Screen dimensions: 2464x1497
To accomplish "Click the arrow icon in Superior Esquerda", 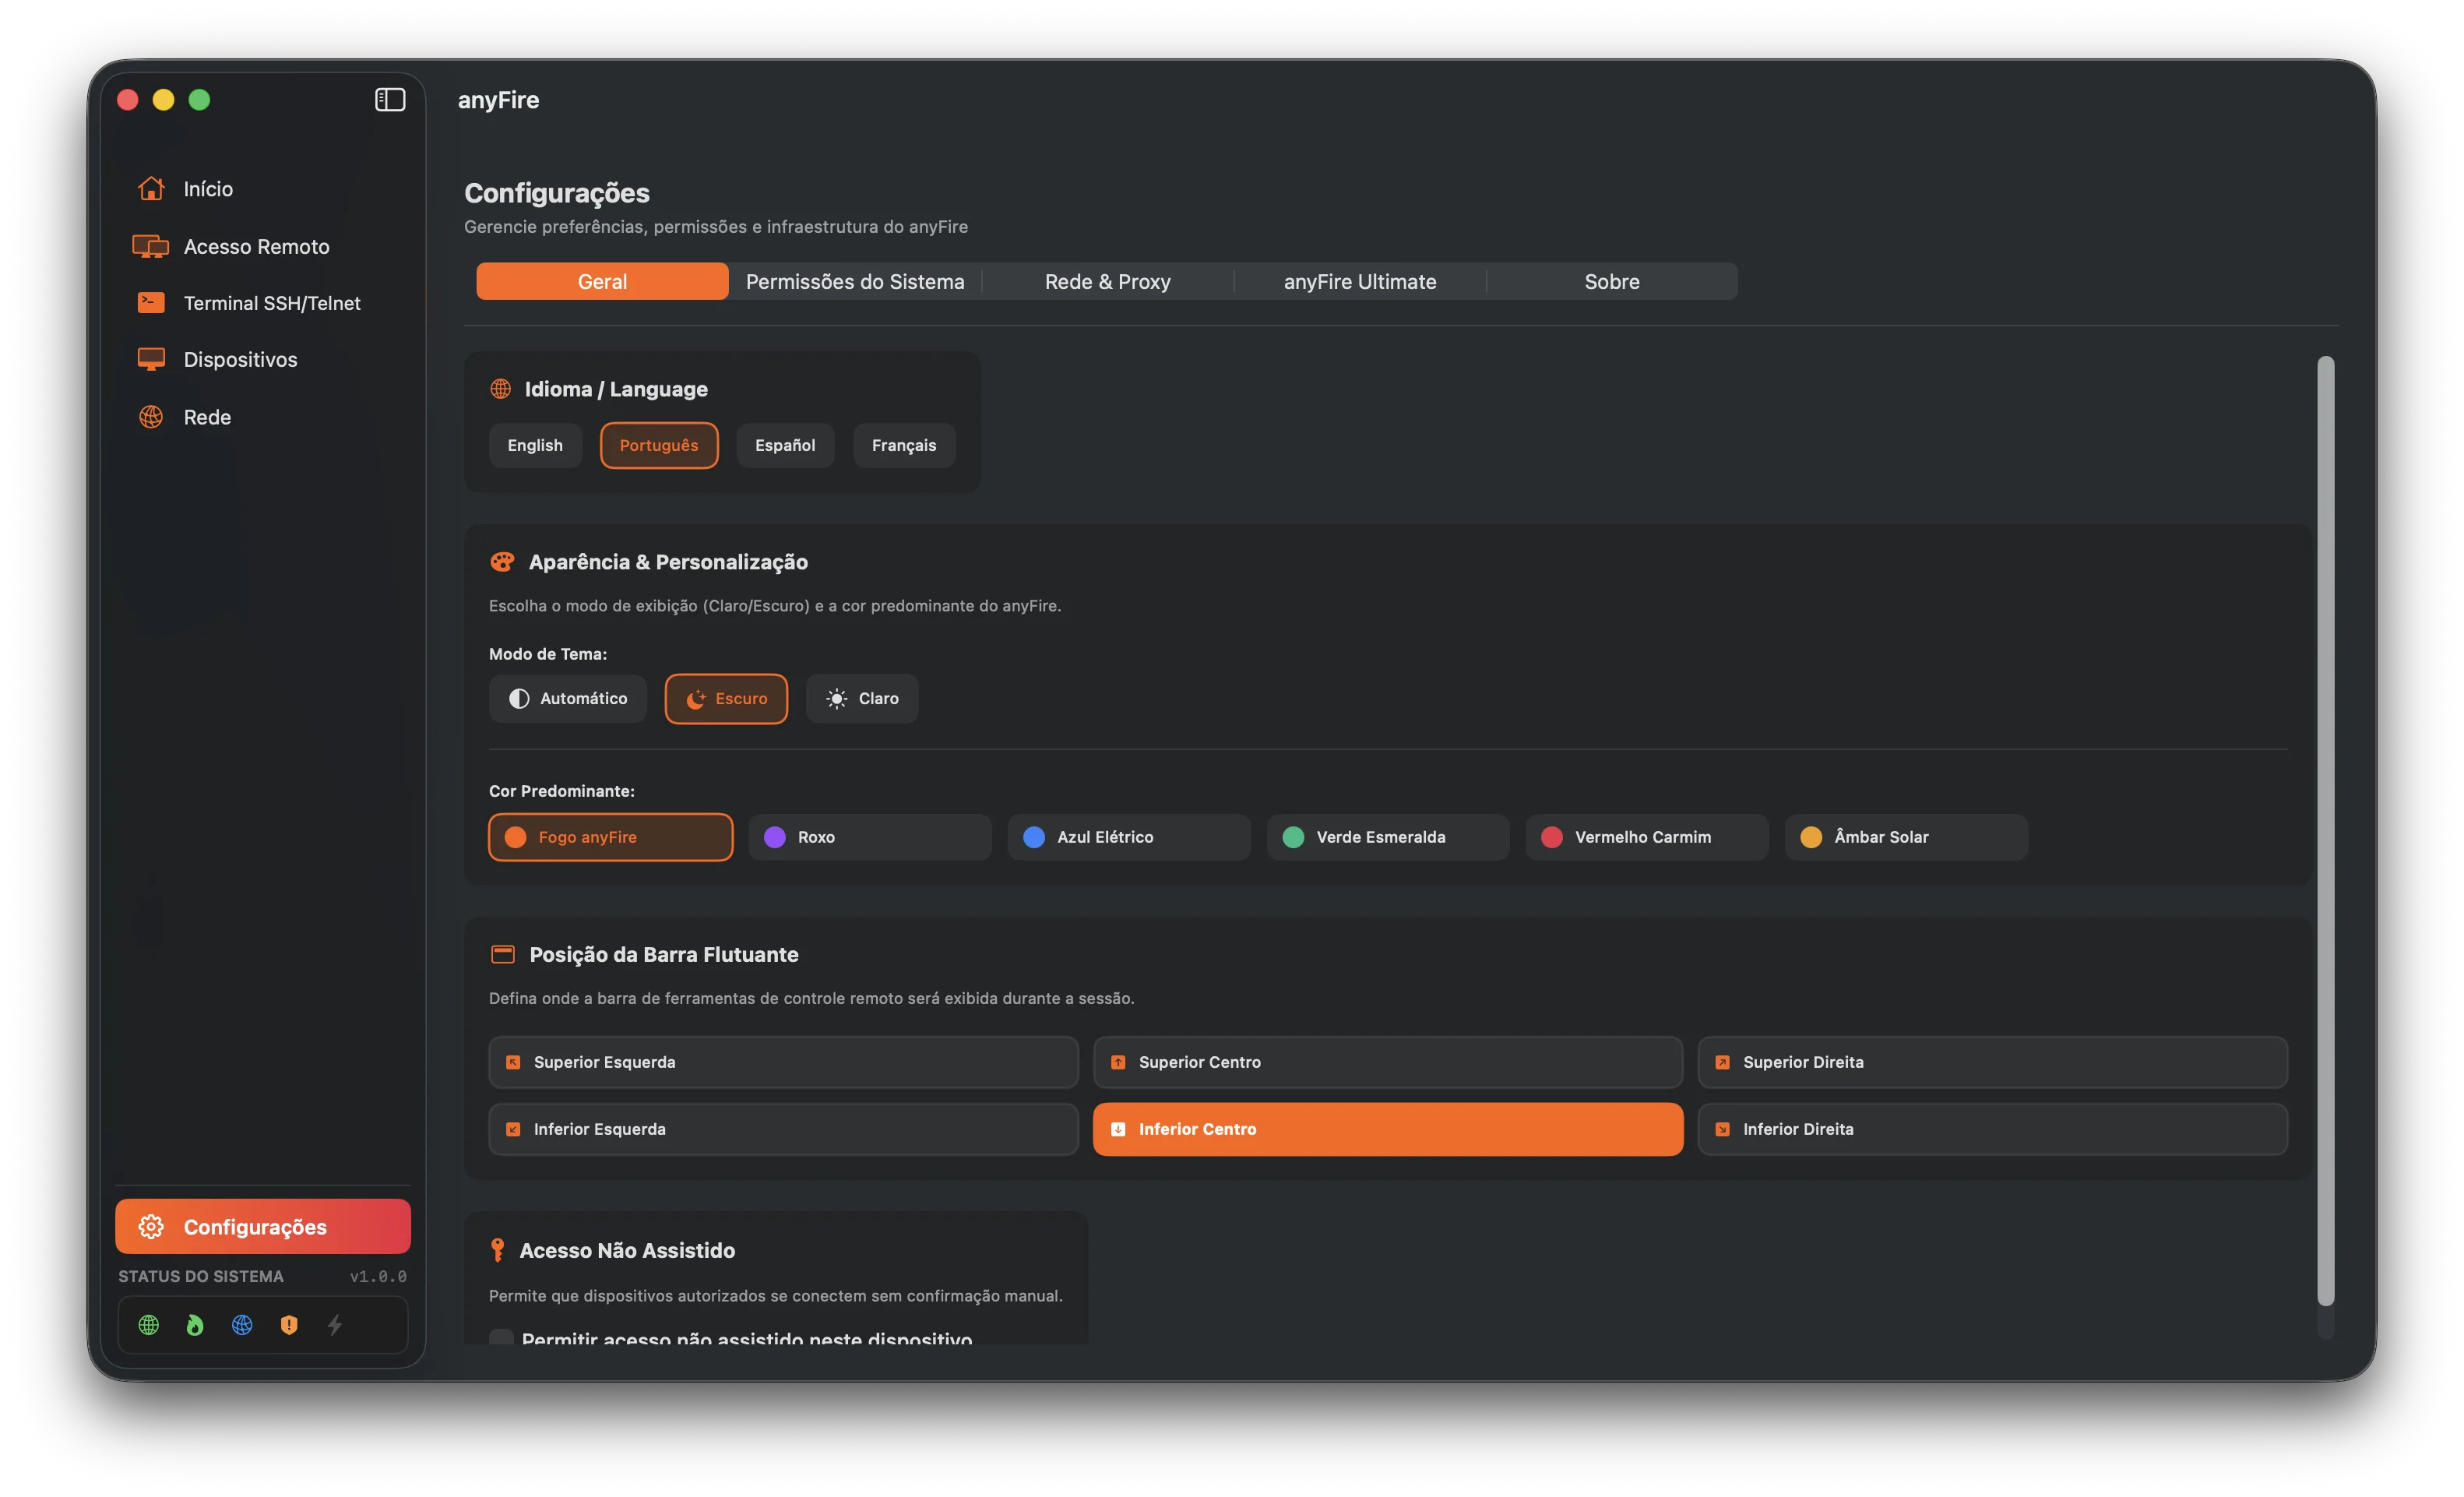I will (513, 1062).
